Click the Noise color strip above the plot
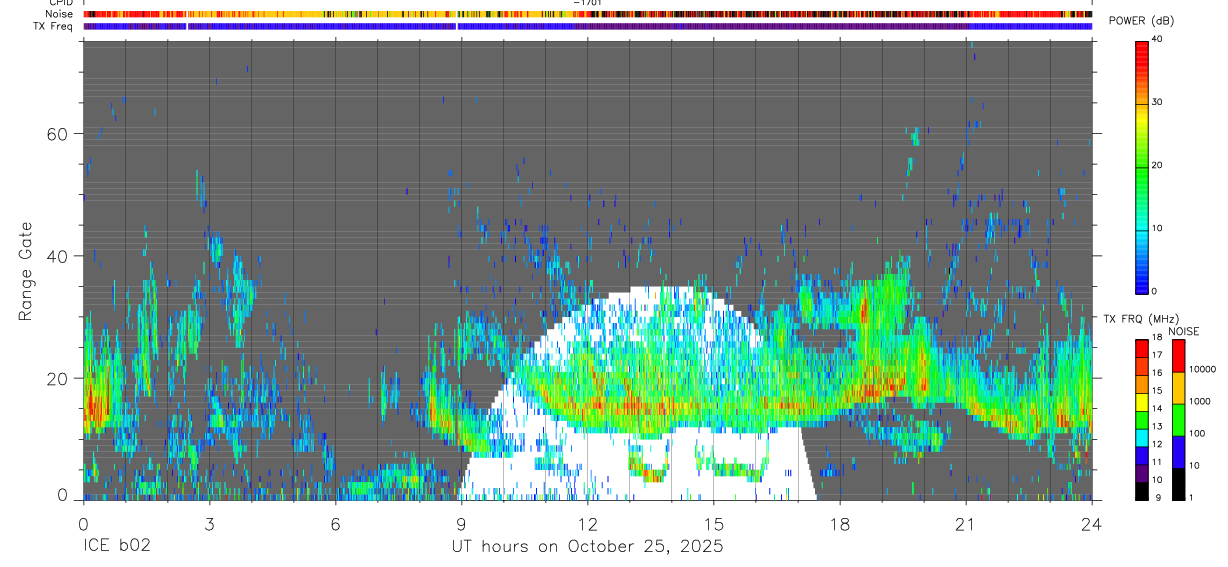Screen dimensions: 1228x567 pos(587,14)
